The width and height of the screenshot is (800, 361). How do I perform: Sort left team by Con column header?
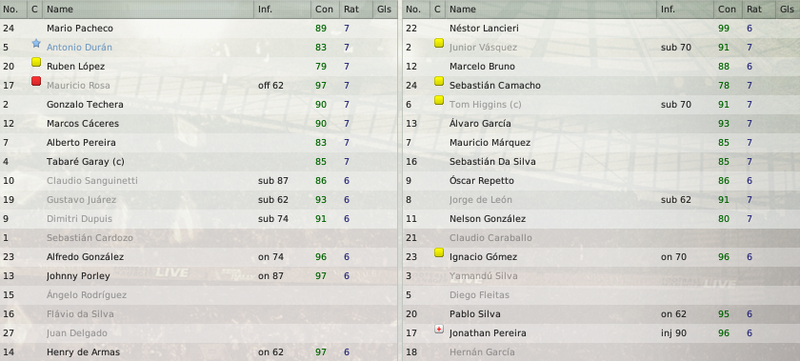324,9
